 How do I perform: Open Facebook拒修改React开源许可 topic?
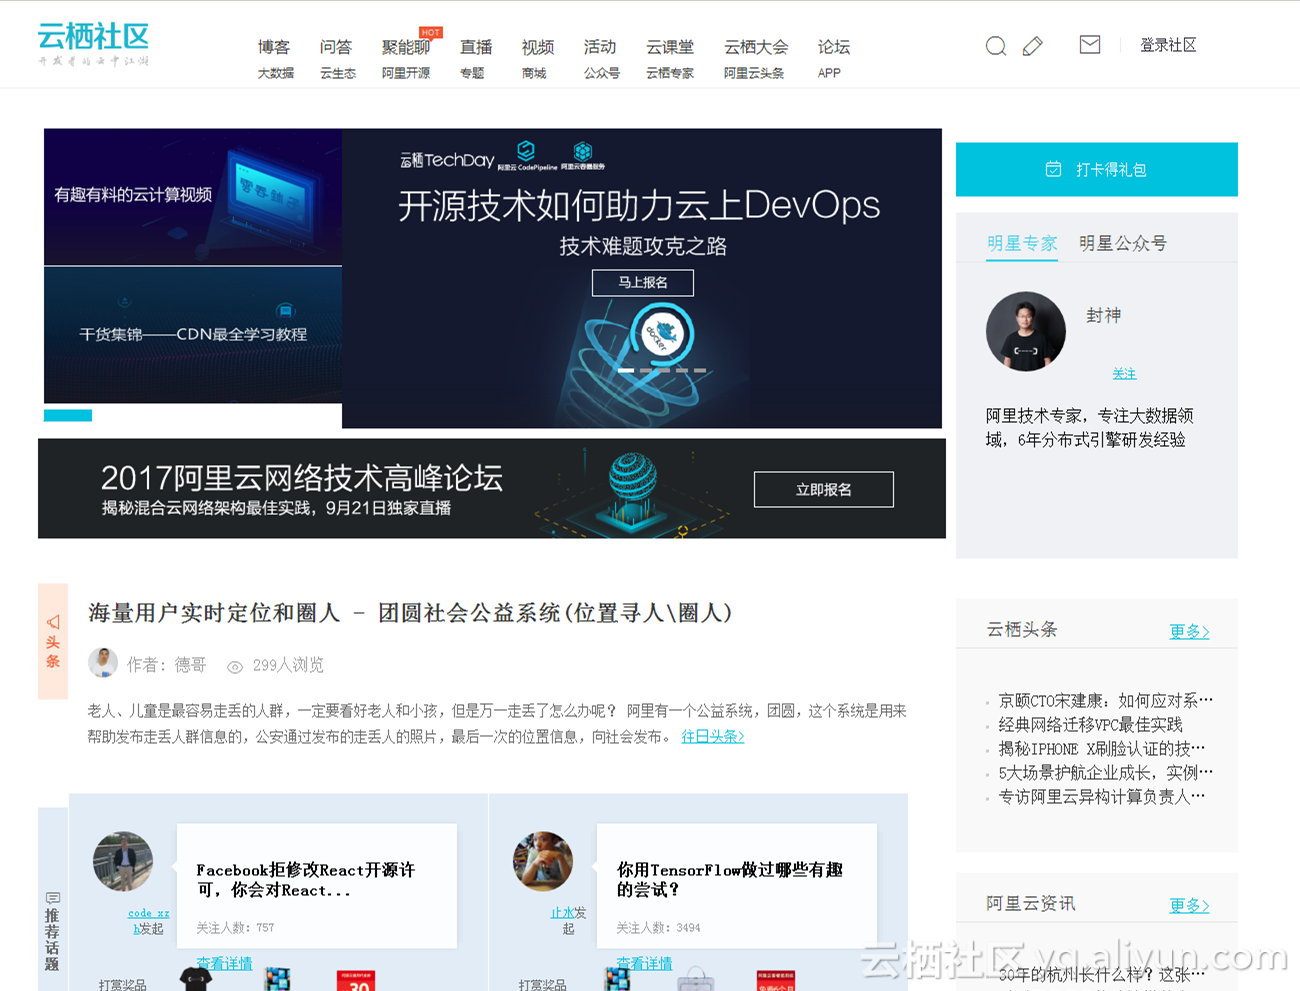[305, 880]
